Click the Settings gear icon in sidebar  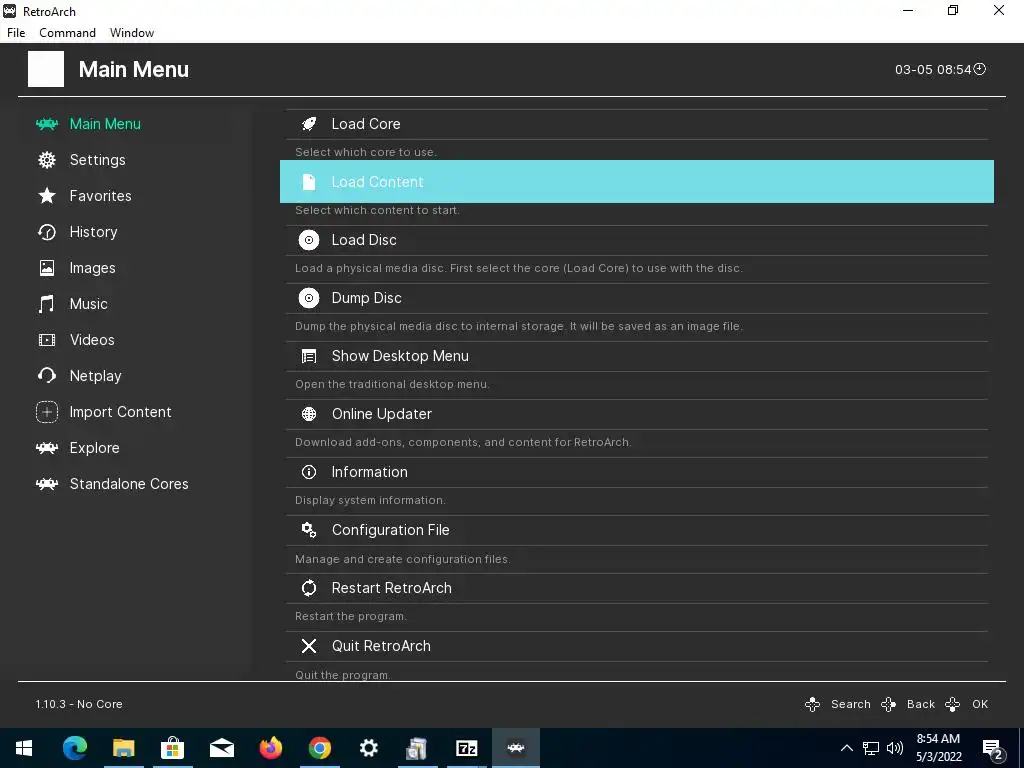point(47,160)
